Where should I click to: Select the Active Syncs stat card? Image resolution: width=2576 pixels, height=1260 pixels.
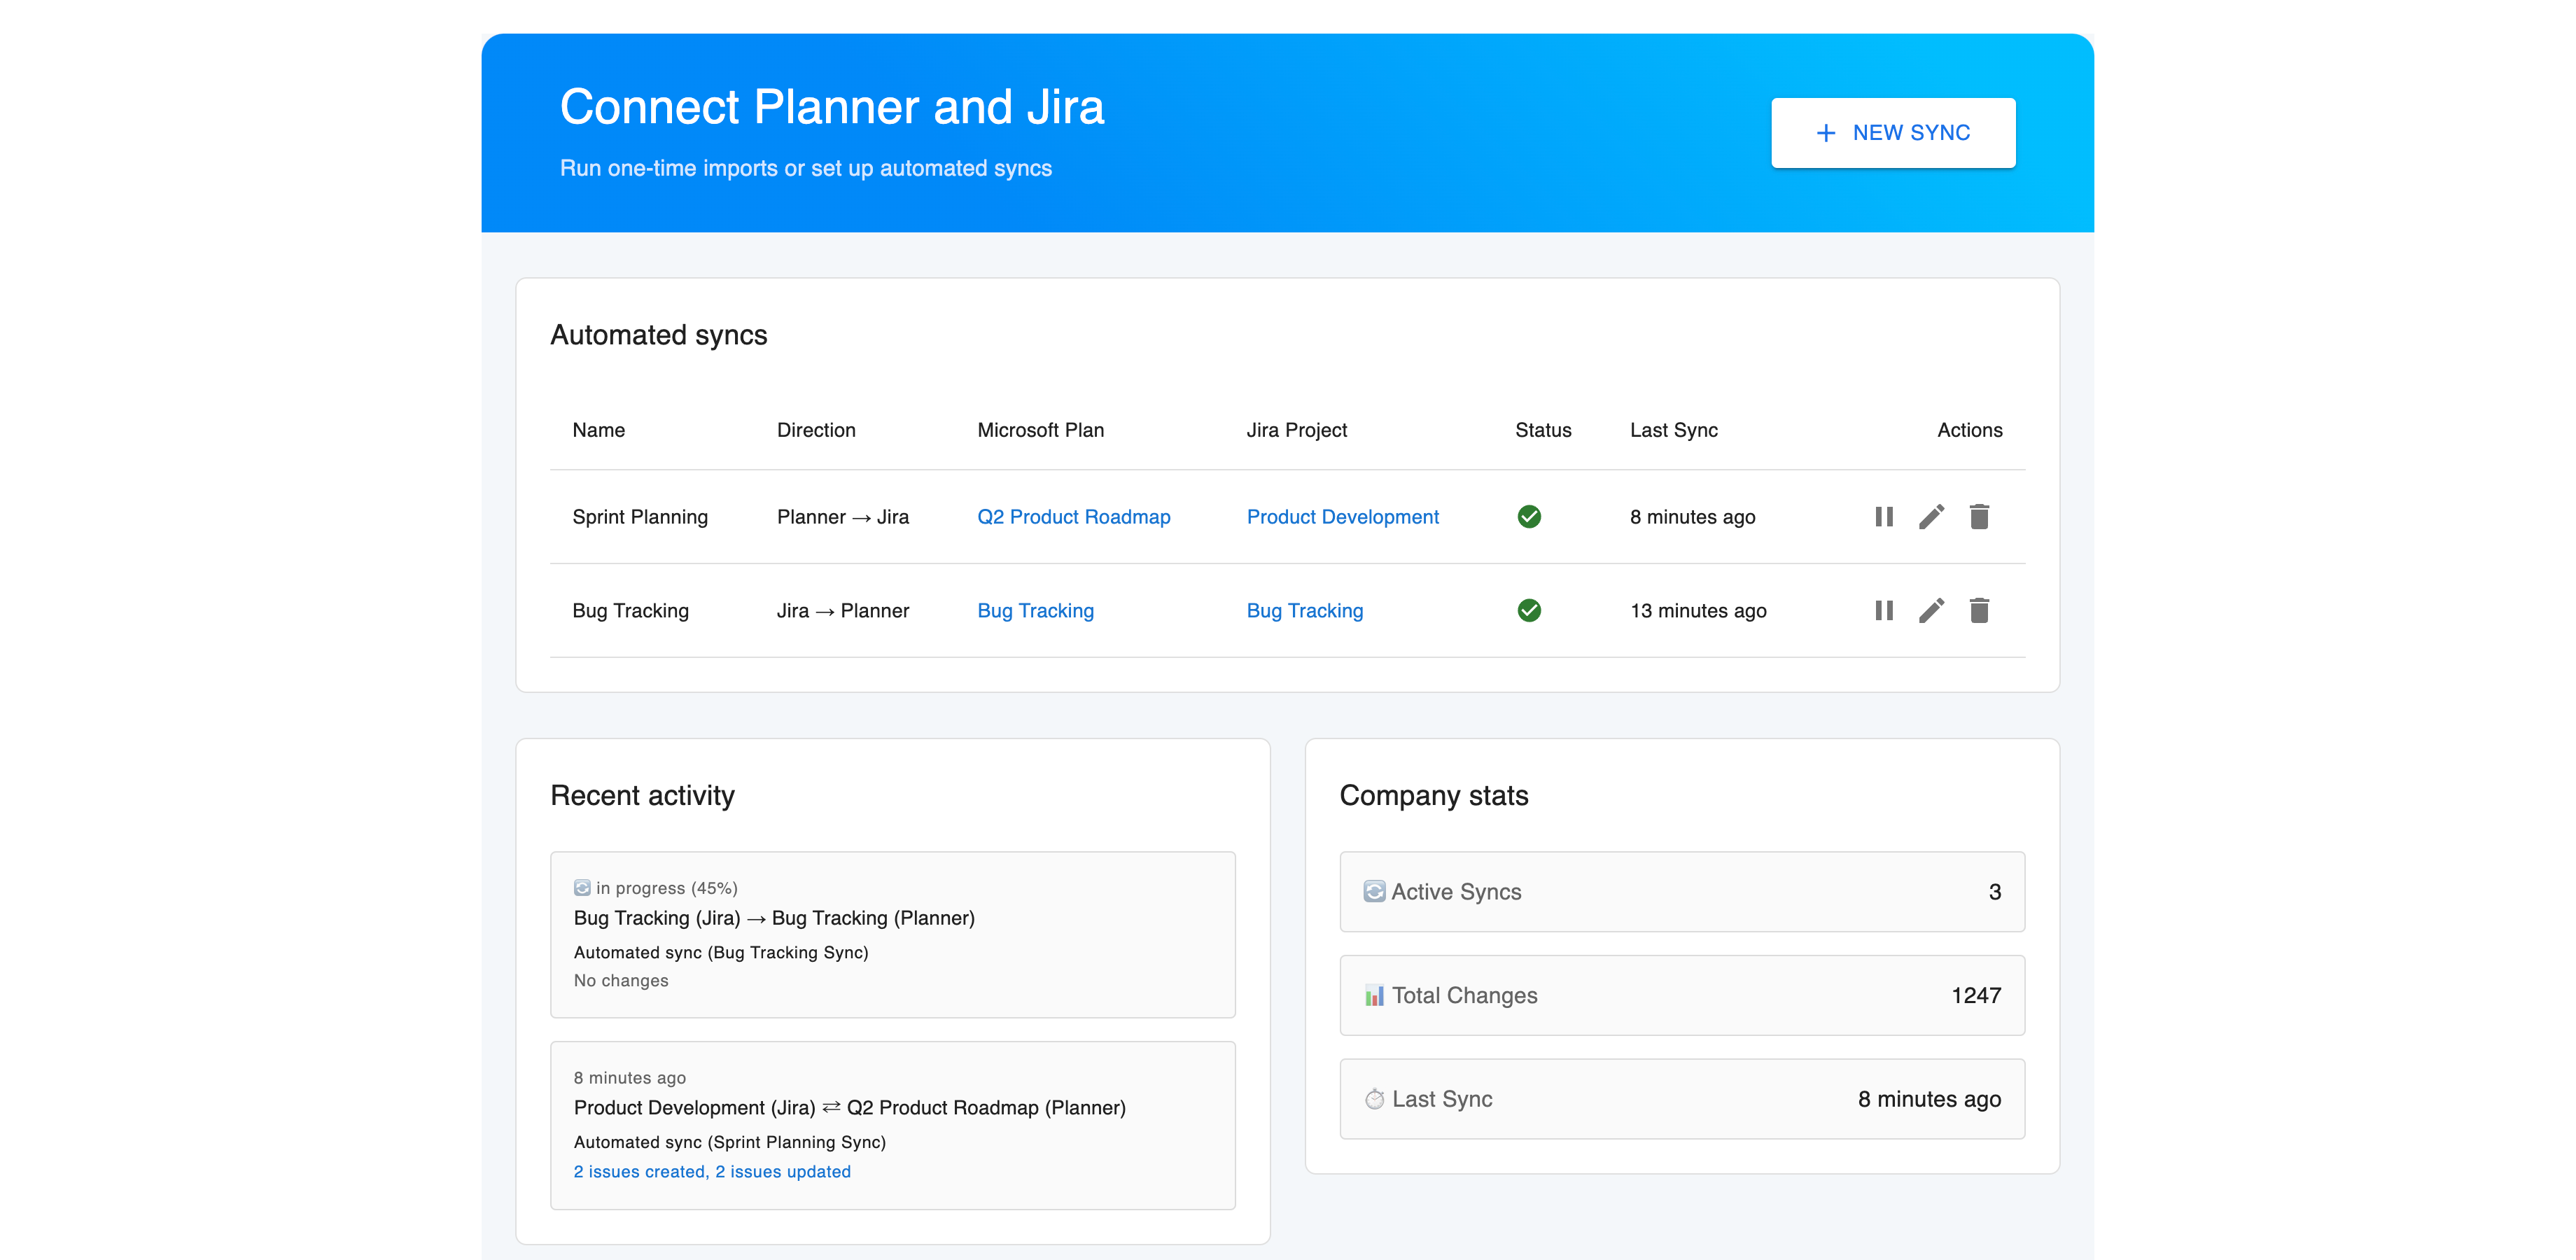point(1681,892)
